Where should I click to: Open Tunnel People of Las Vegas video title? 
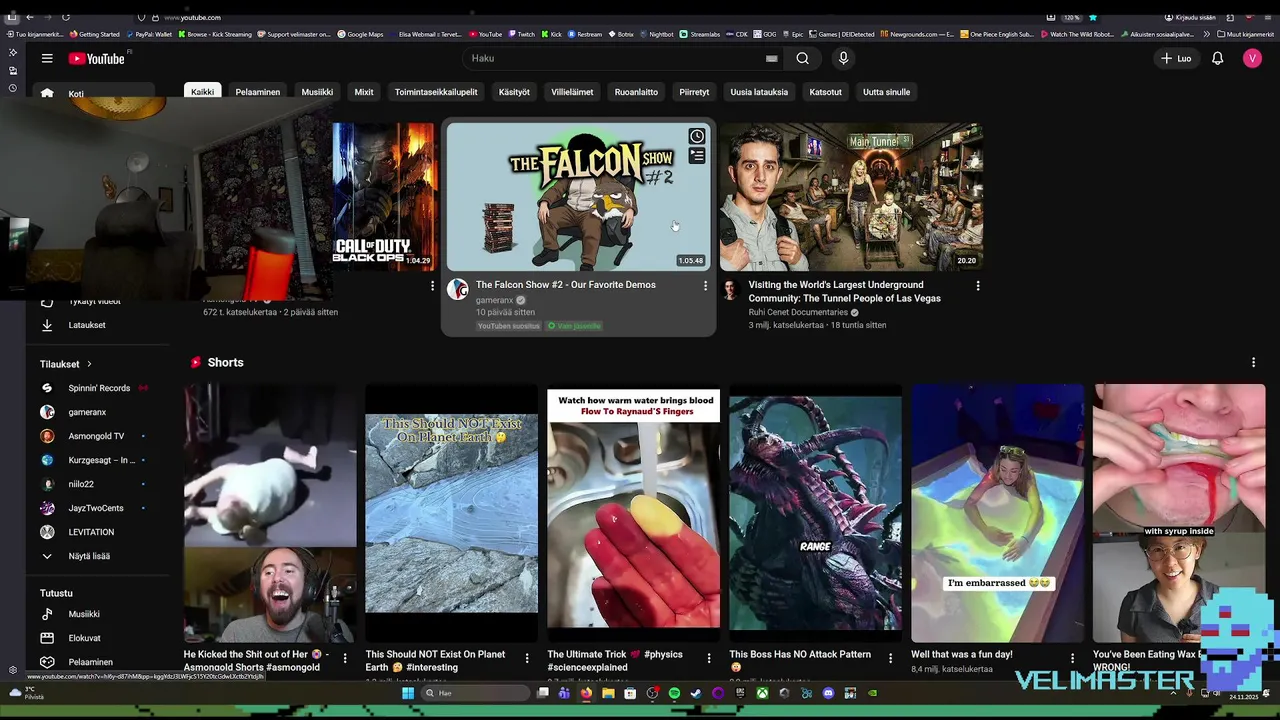(845, 291)
